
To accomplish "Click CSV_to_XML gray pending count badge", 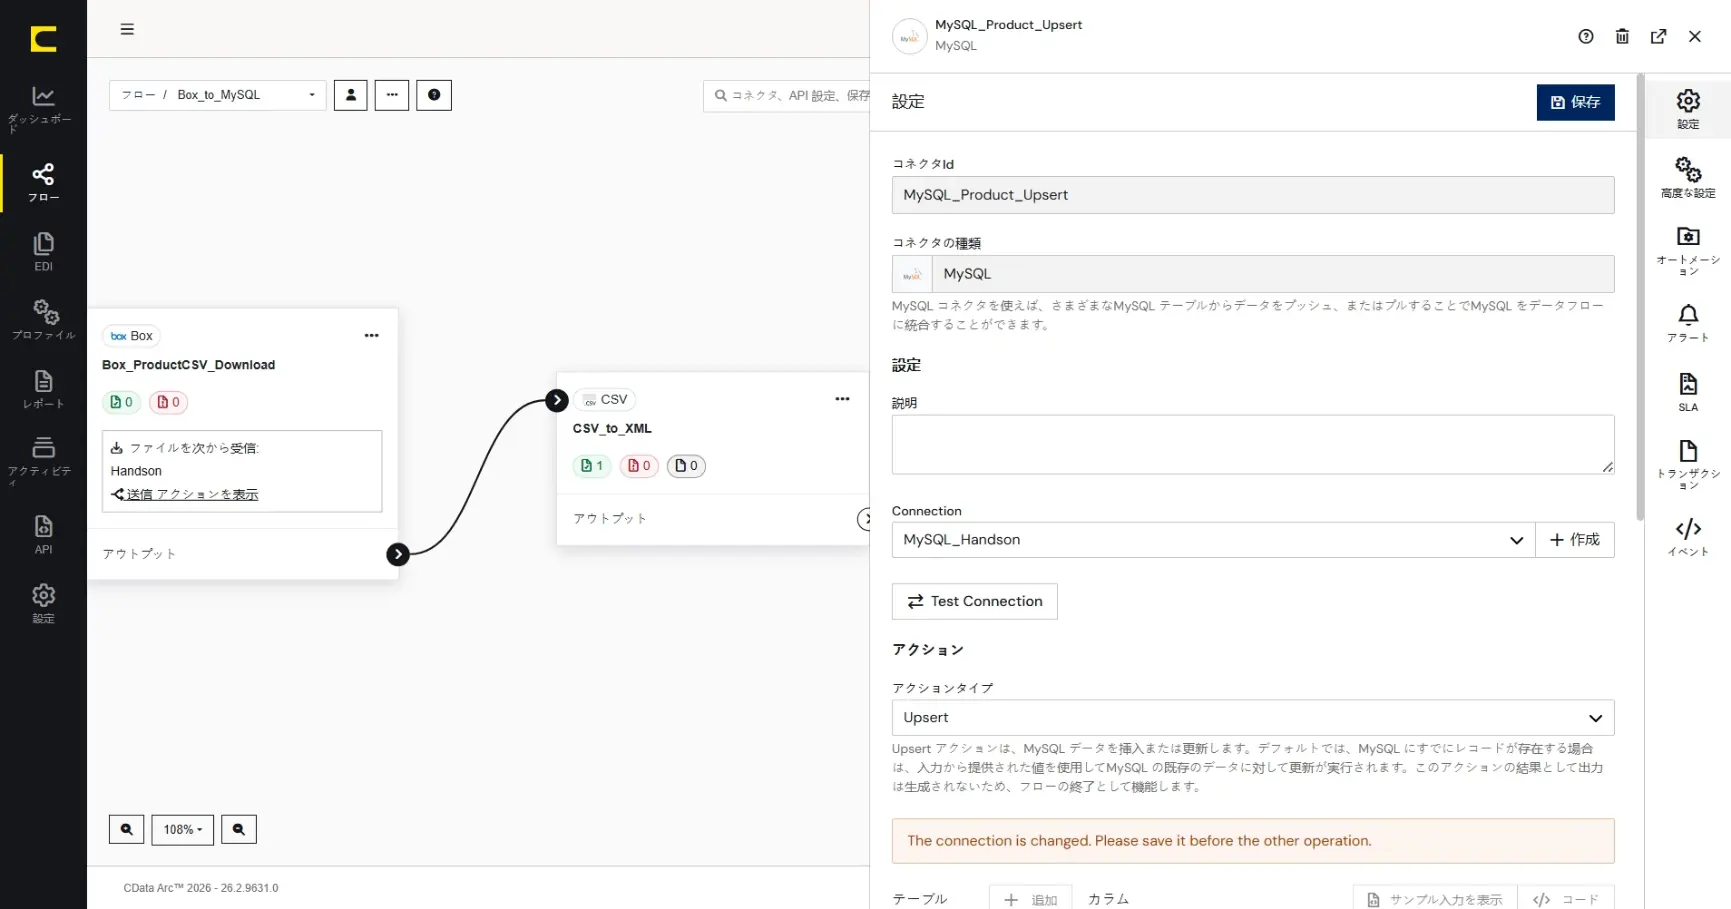I will (686, 466).
